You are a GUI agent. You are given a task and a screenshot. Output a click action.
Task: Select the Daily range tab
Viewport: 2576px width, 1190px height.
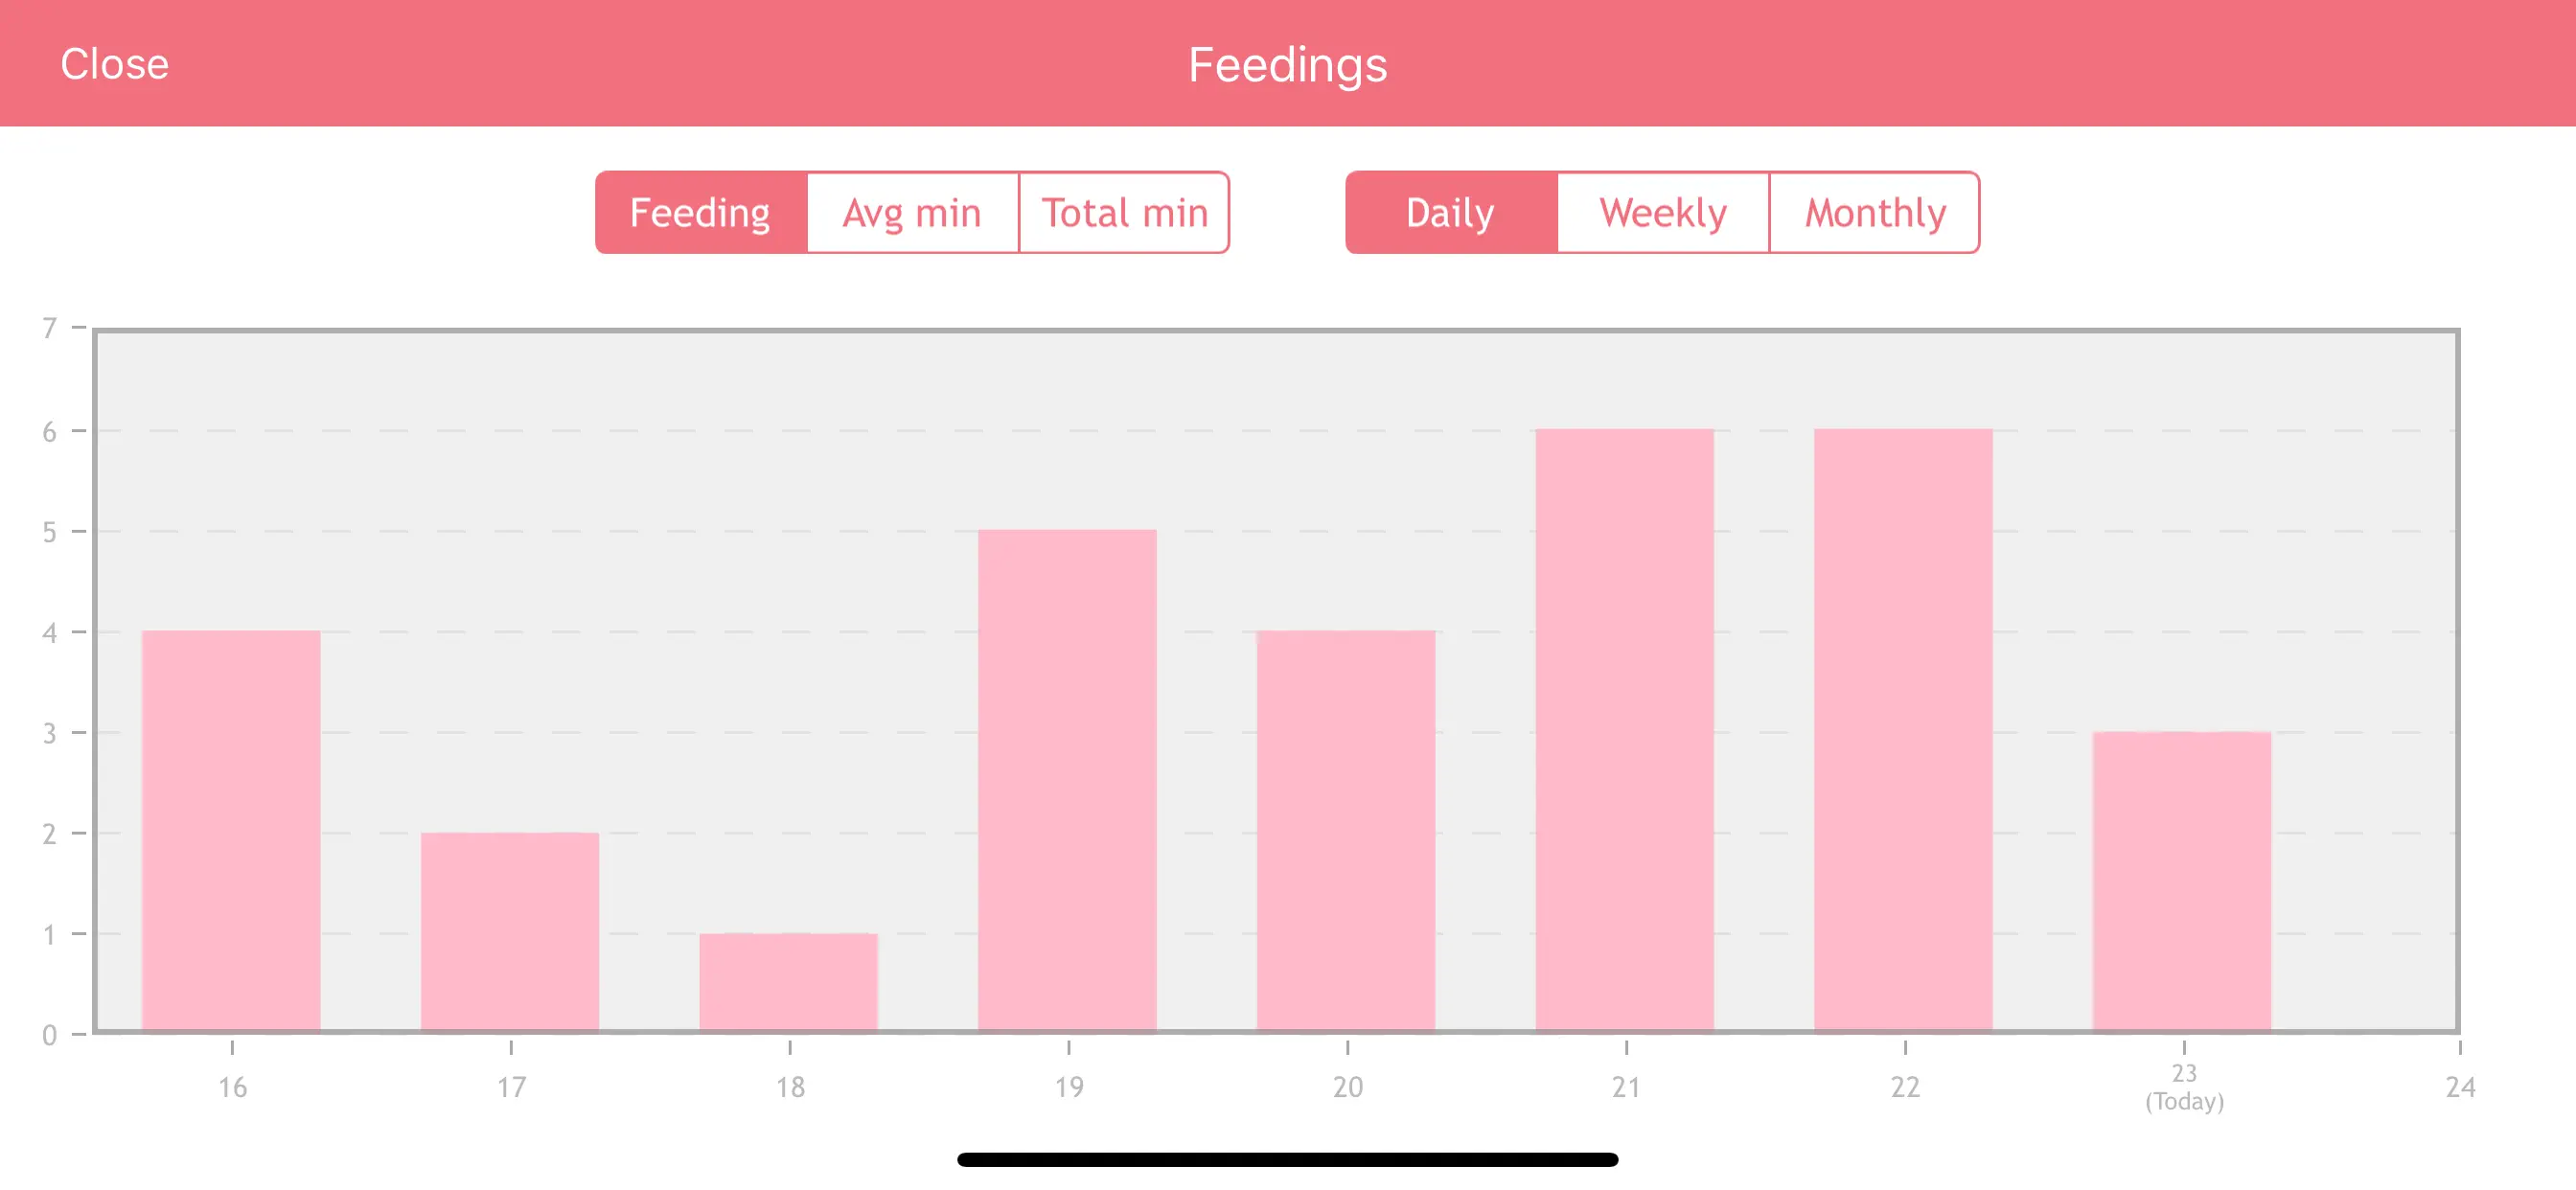1451,212
